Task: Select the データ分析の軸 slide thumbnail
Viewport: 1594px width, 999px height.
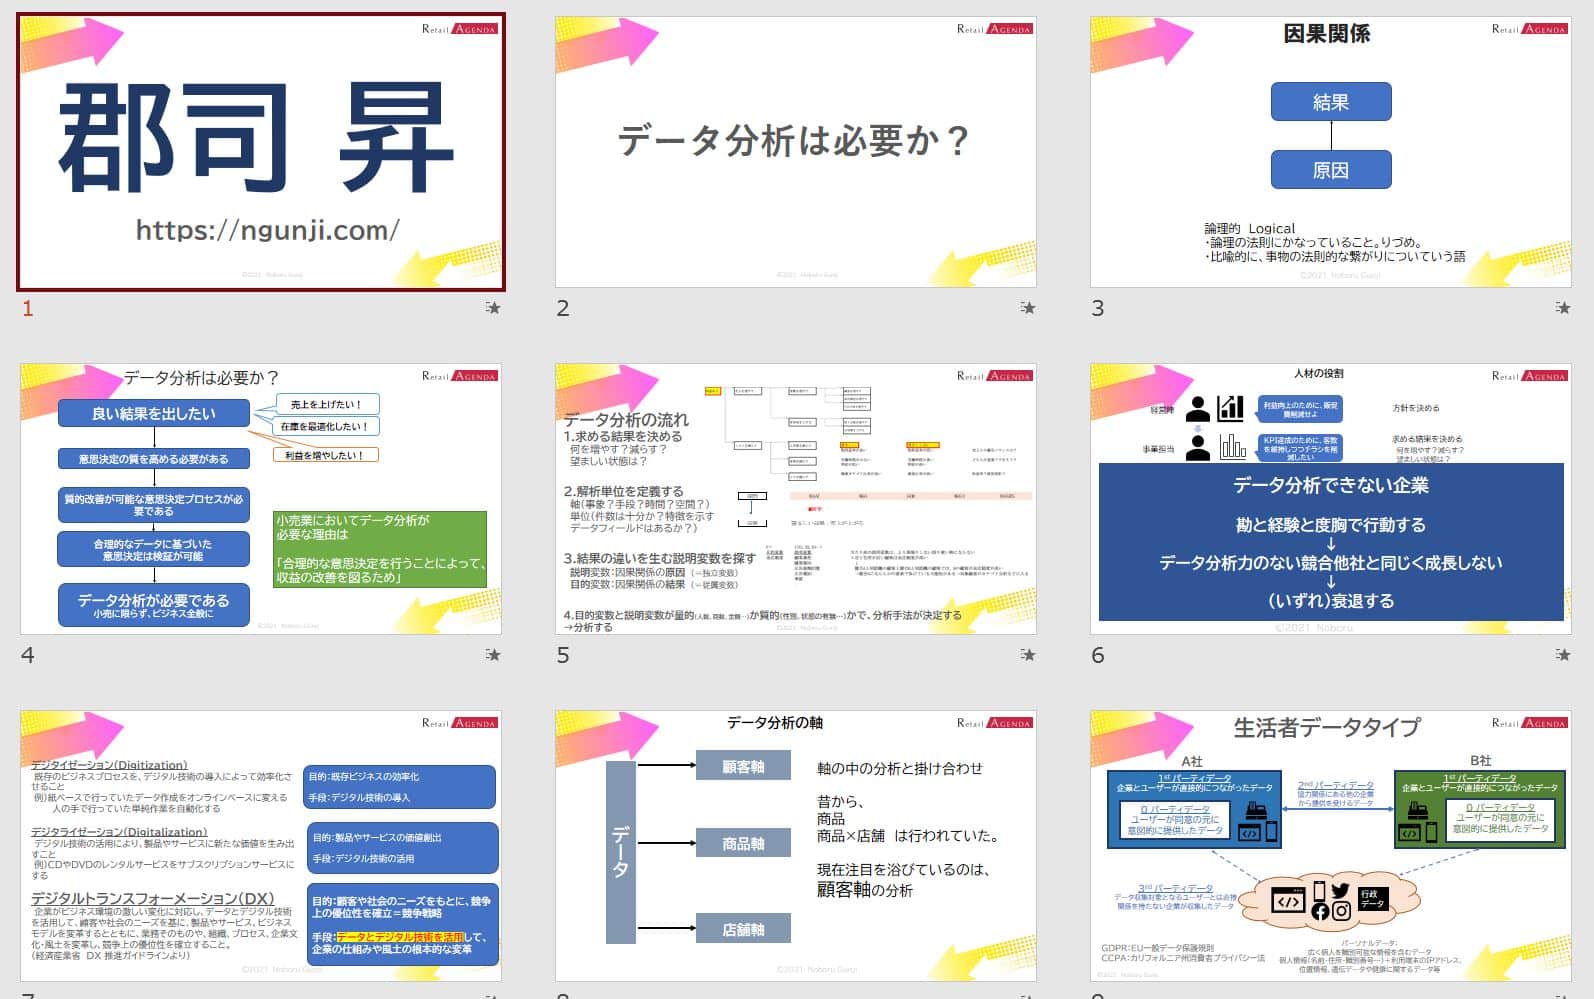Action: 796,846
